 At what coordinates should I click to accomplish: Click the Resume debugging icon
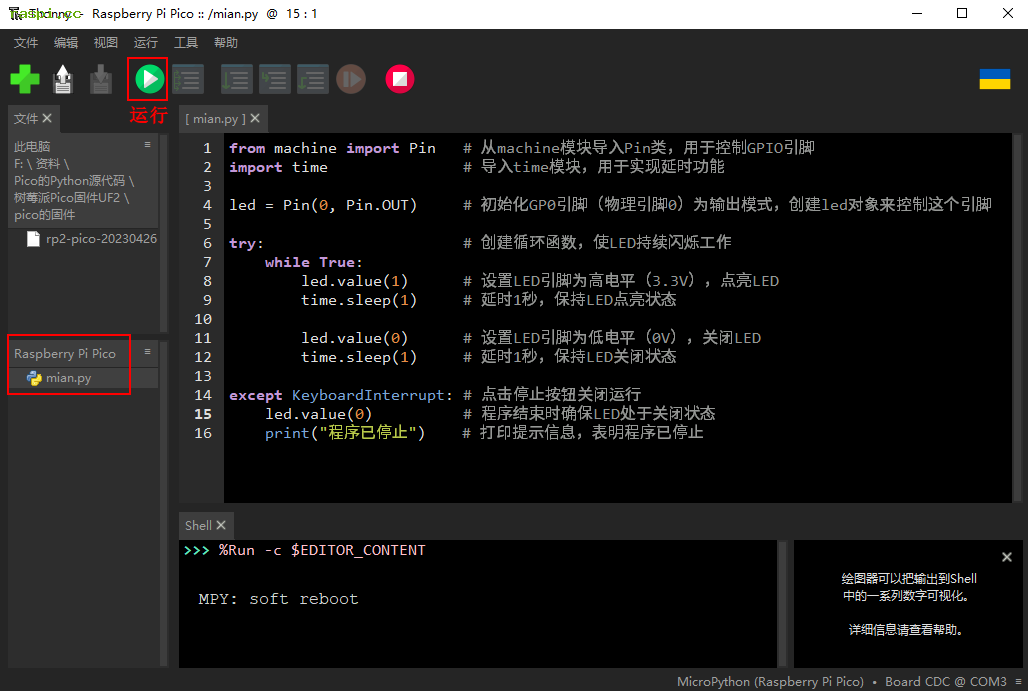351,79
